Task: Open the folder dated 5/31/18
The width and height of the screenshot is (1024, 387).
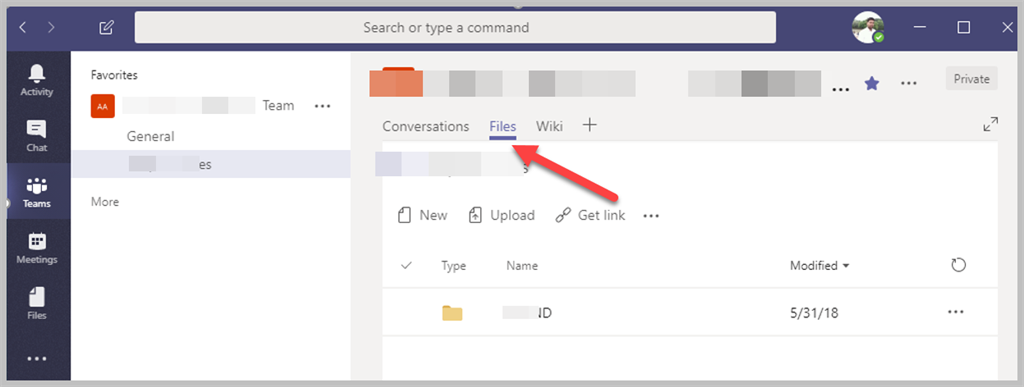Action: click(x=527, y=313)
